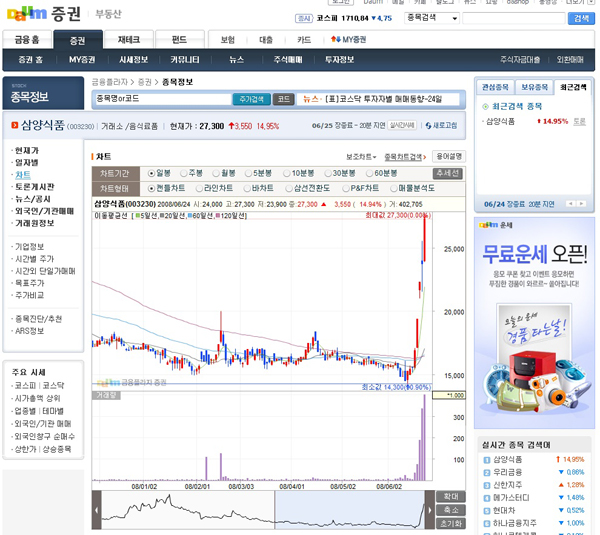The height and width of the screenshot is (535, 600).
Task: Switch to the 재테크 tab
Action: [x=129, y=40]
